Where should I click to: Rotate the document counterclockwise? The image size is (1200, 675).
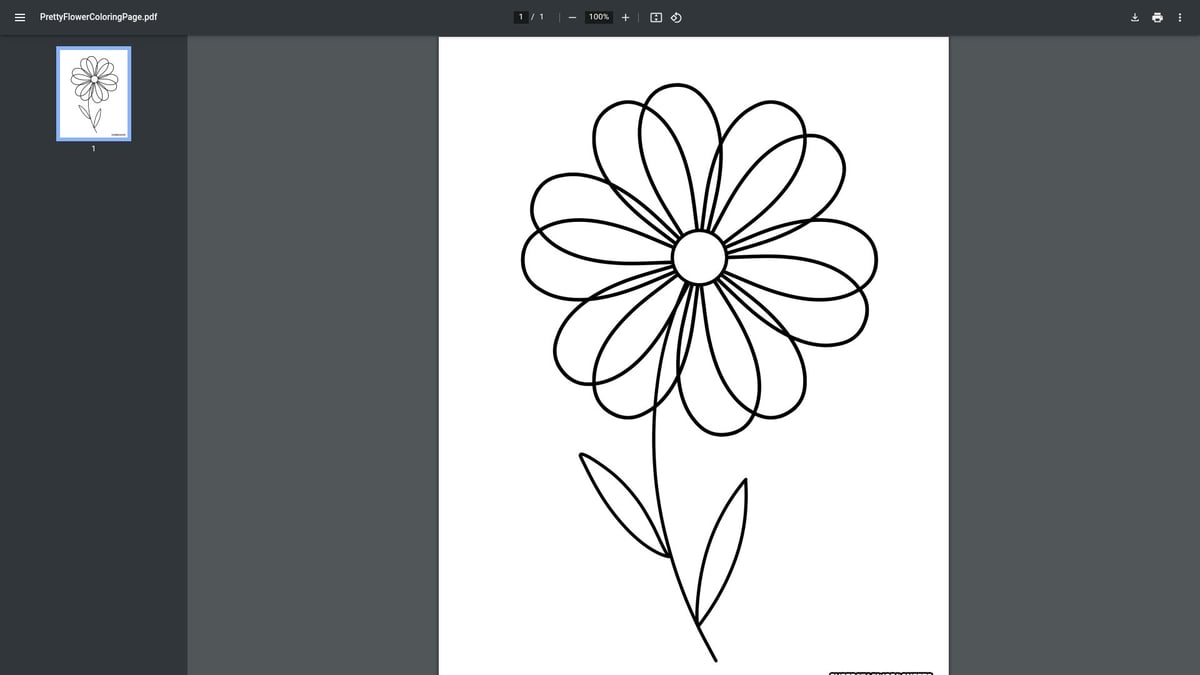(x=676, y=17)
